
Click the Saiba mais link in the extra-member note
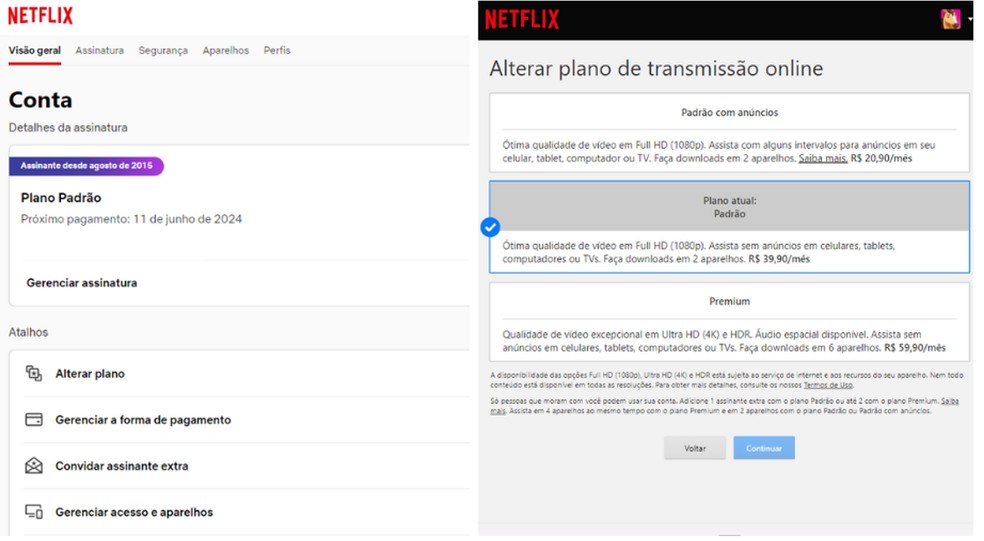tap(950, 401)
